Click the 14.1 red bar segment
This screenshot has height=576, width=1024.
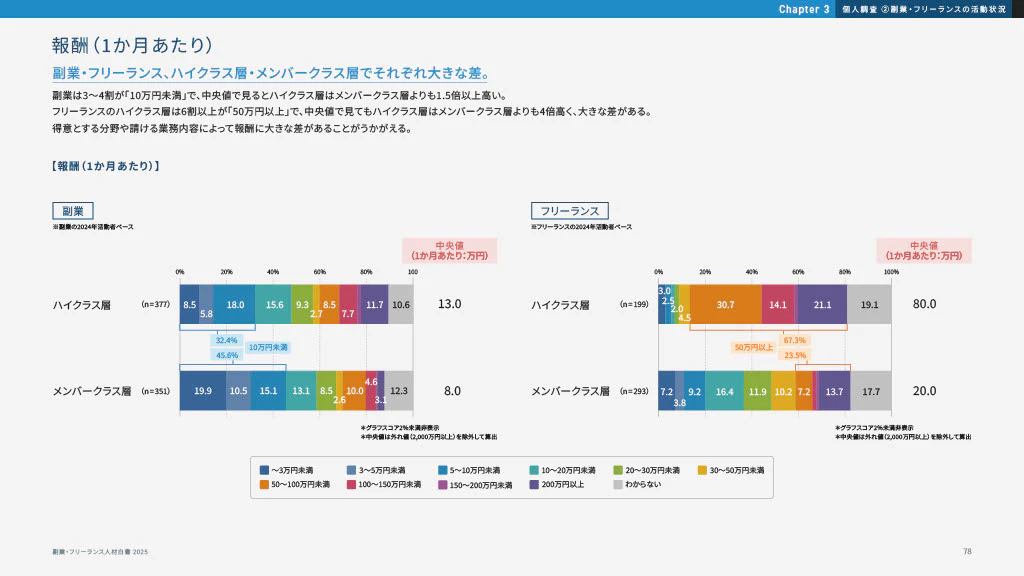778,304
